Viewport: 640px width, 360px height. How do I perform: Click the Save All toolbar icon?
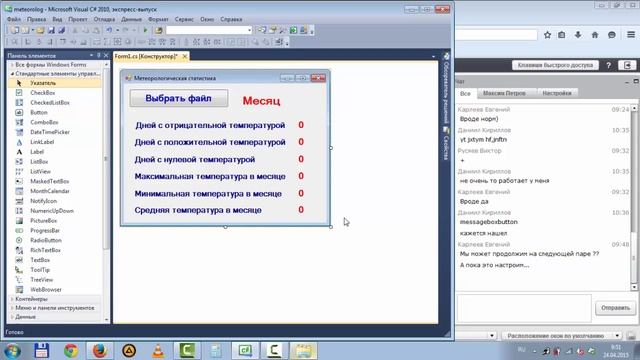(62, 30)
